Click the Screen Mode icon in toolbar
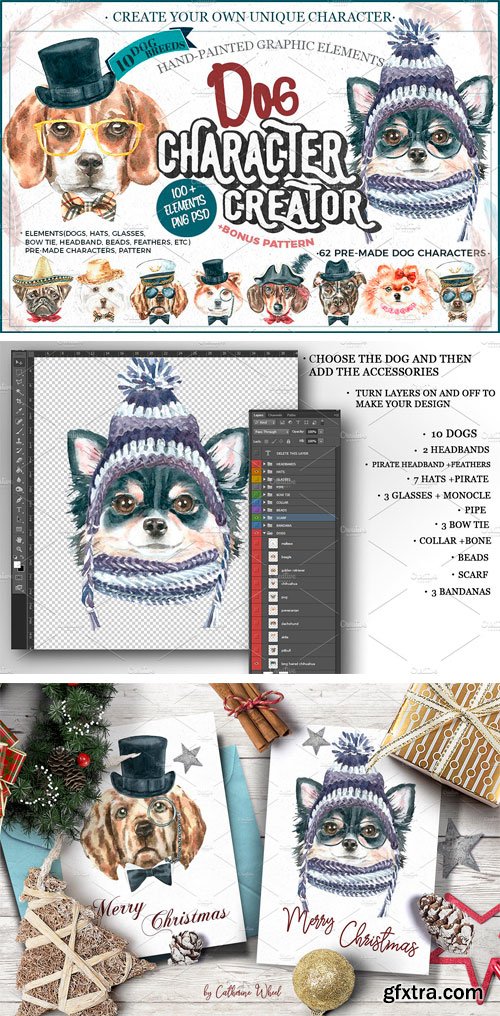 [19, 588]
